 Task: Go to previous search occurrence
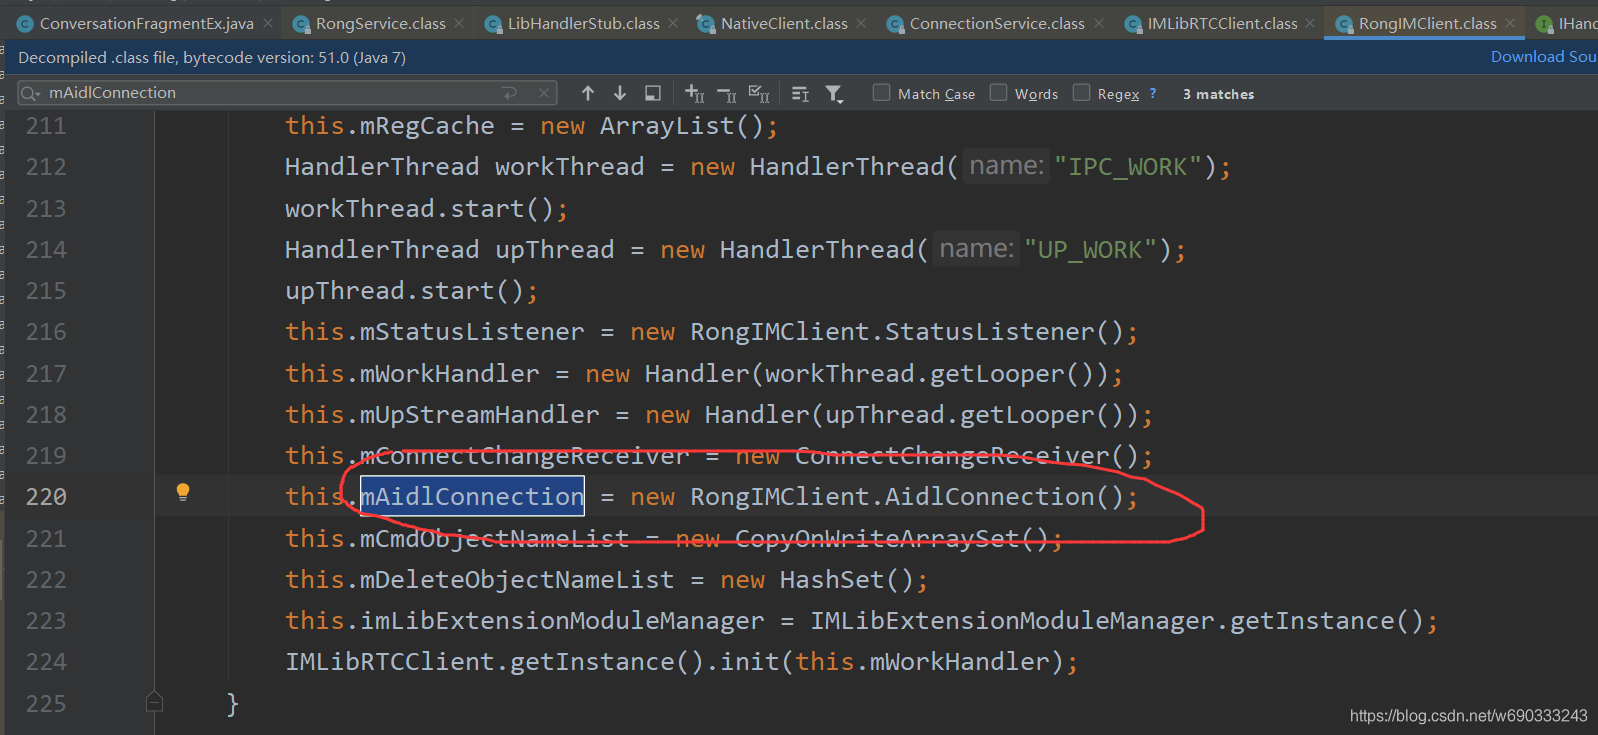tap(588, 93)
